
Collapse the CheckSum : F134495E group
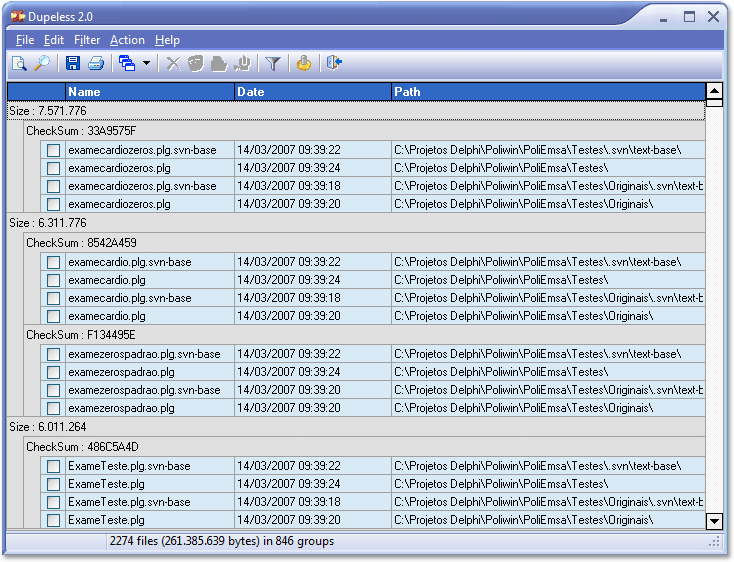coord(364,335)
